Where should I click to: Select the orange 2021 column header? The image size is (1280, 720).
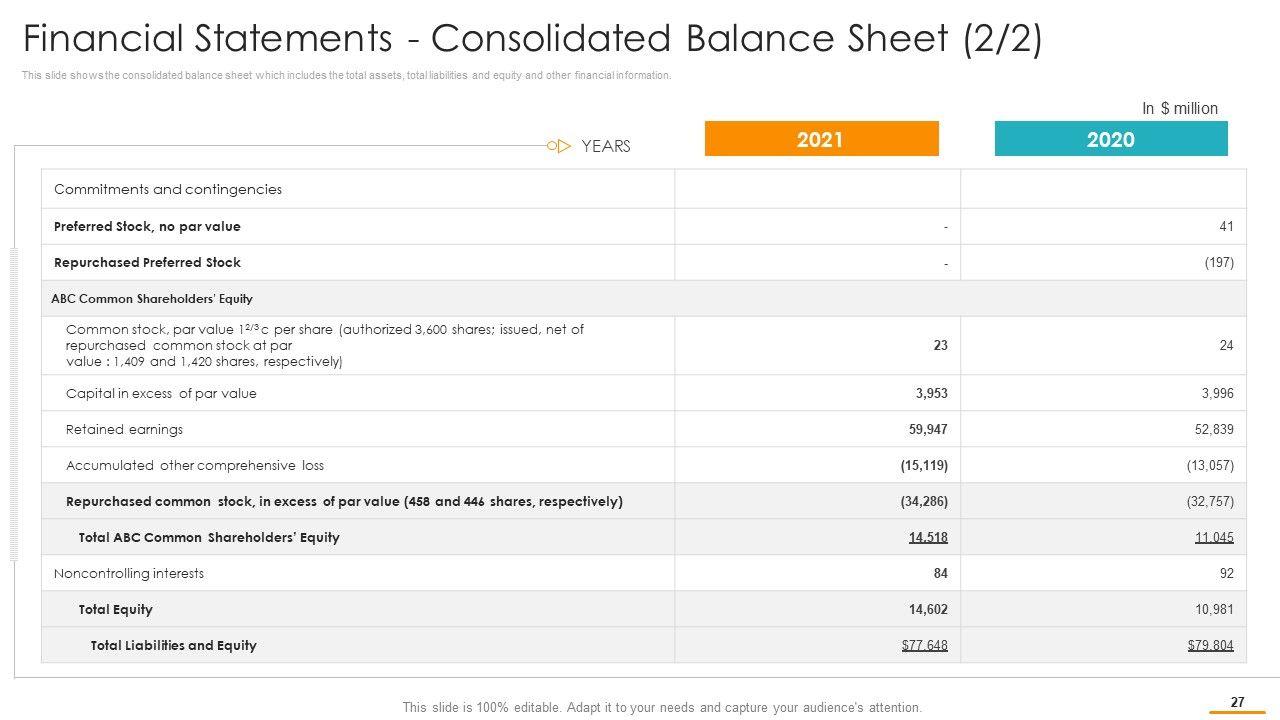821,139
